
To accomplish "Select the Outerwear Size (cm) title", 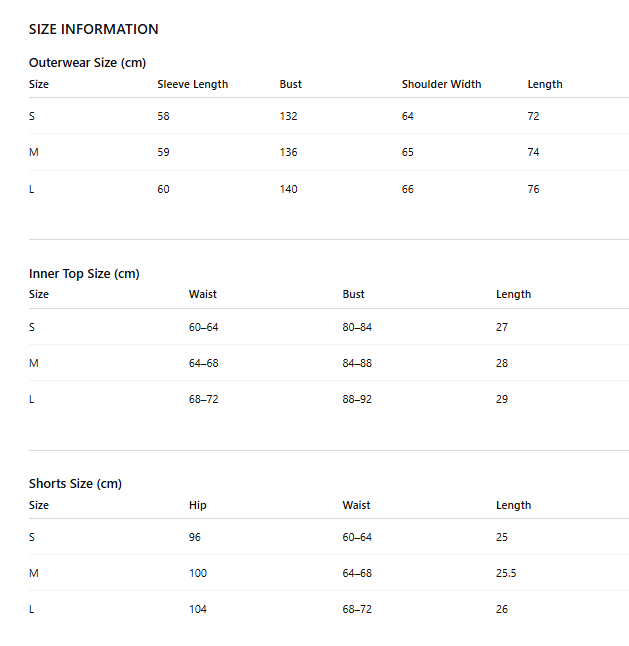I will [87, 63].
